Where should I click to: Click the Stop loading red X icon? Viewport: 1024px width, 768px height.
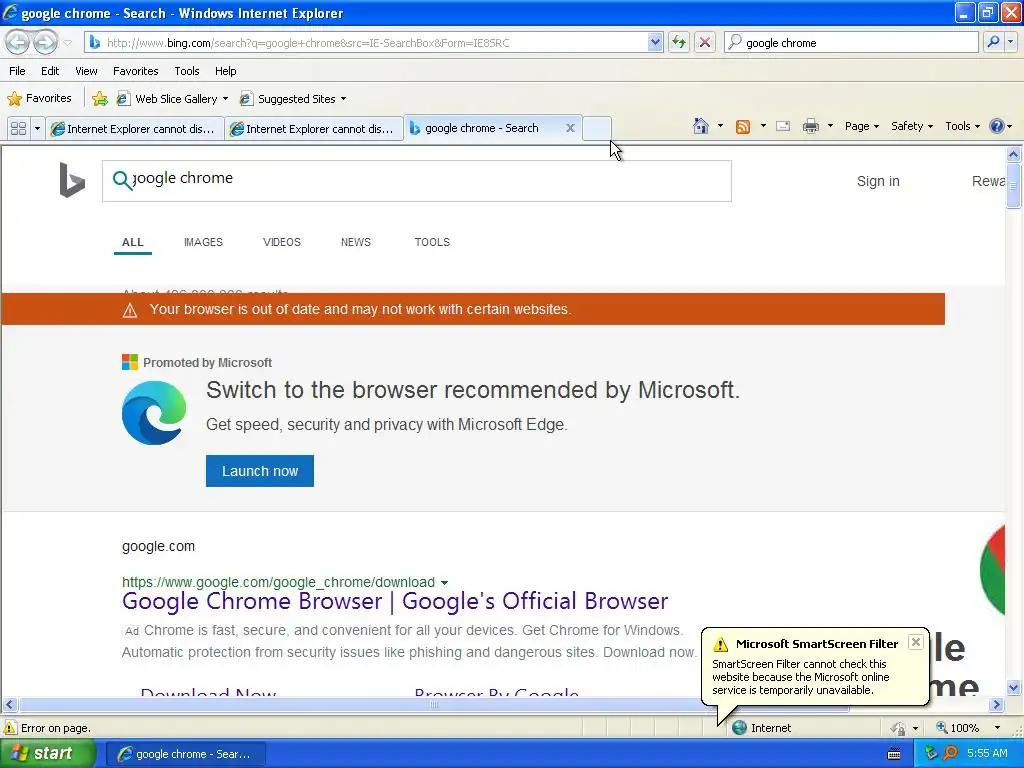705,43
